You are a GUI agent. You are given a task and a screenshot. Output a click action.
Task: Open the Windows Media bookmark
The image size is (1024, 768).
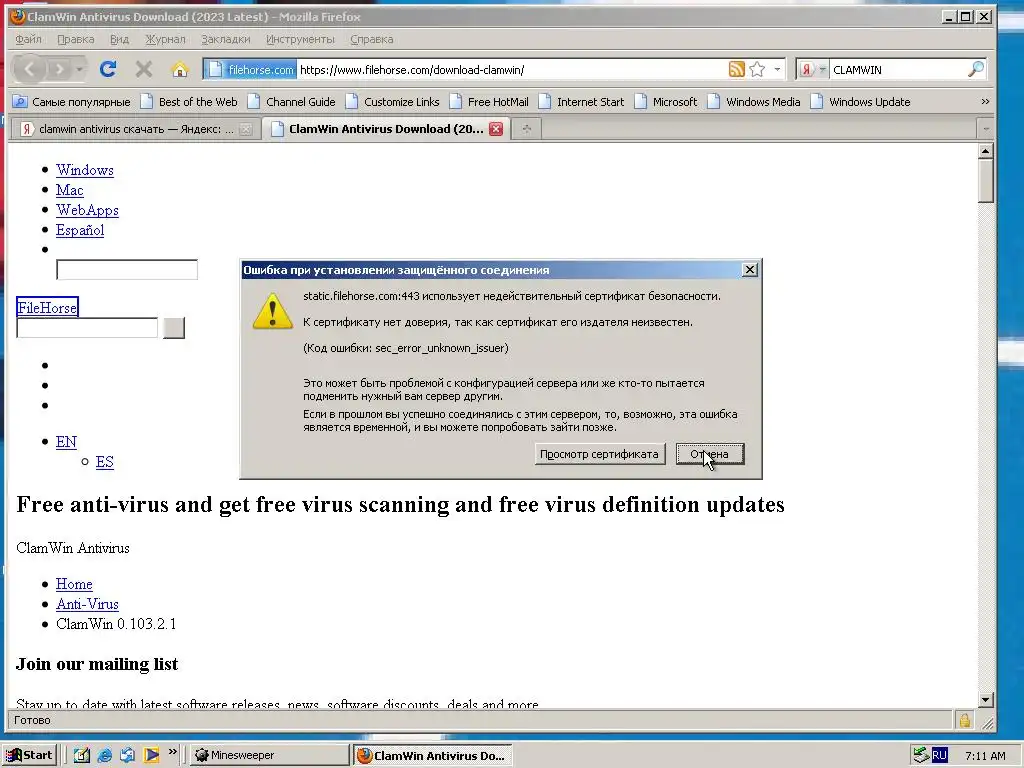coord(754,102)
